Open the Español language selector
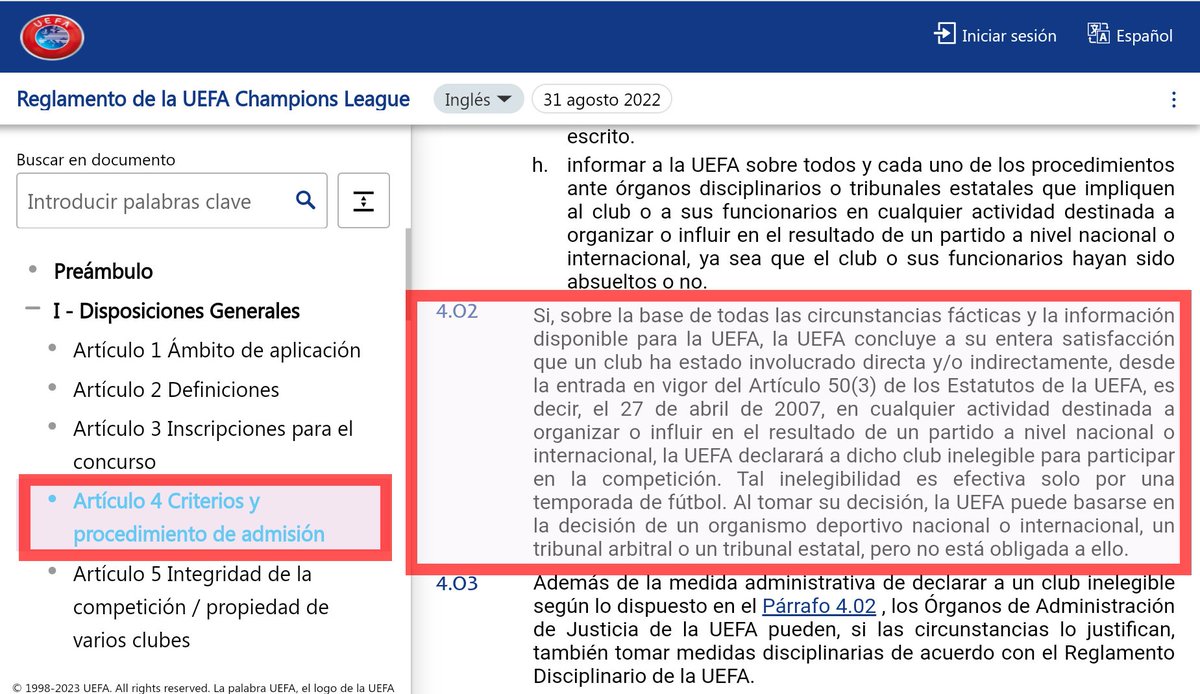This screenshot has height=694, width=1200. point(1144,35)
